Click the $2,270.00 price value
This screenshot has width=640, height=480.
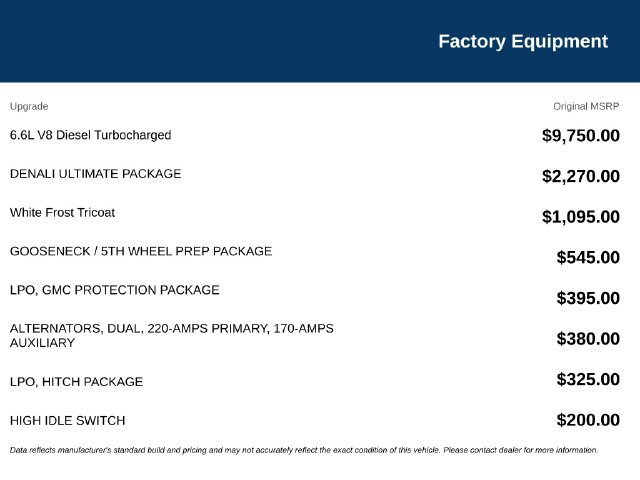click(581, 176)
